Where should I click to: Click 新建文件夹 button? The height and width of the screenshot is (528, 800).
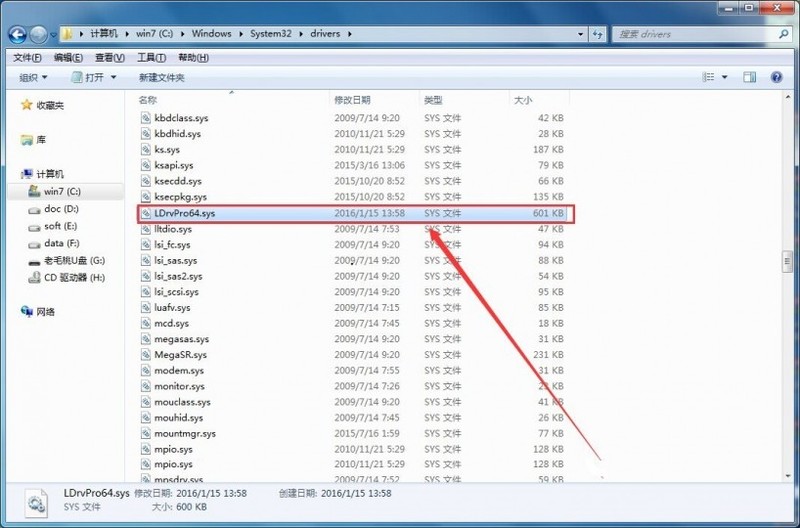click(161, 78)
